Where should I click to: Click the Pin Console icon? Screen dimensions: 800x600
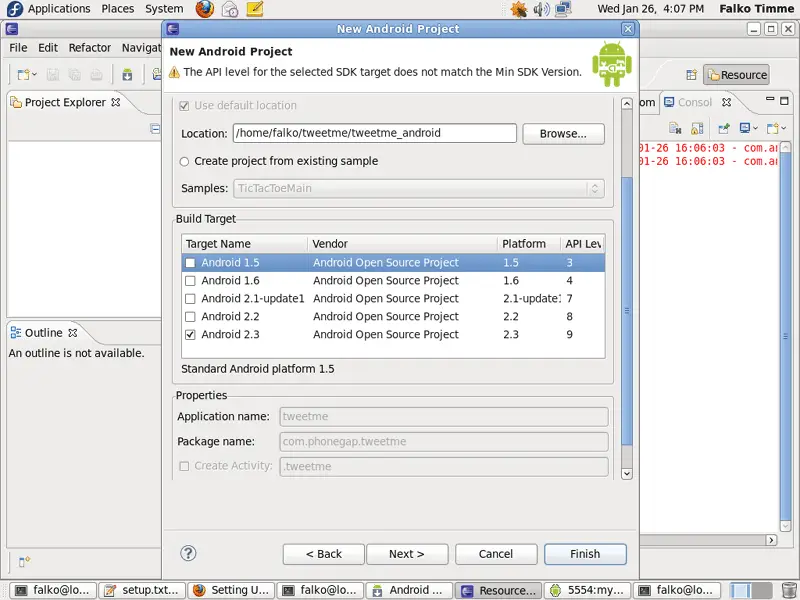[x=723, y=128]
